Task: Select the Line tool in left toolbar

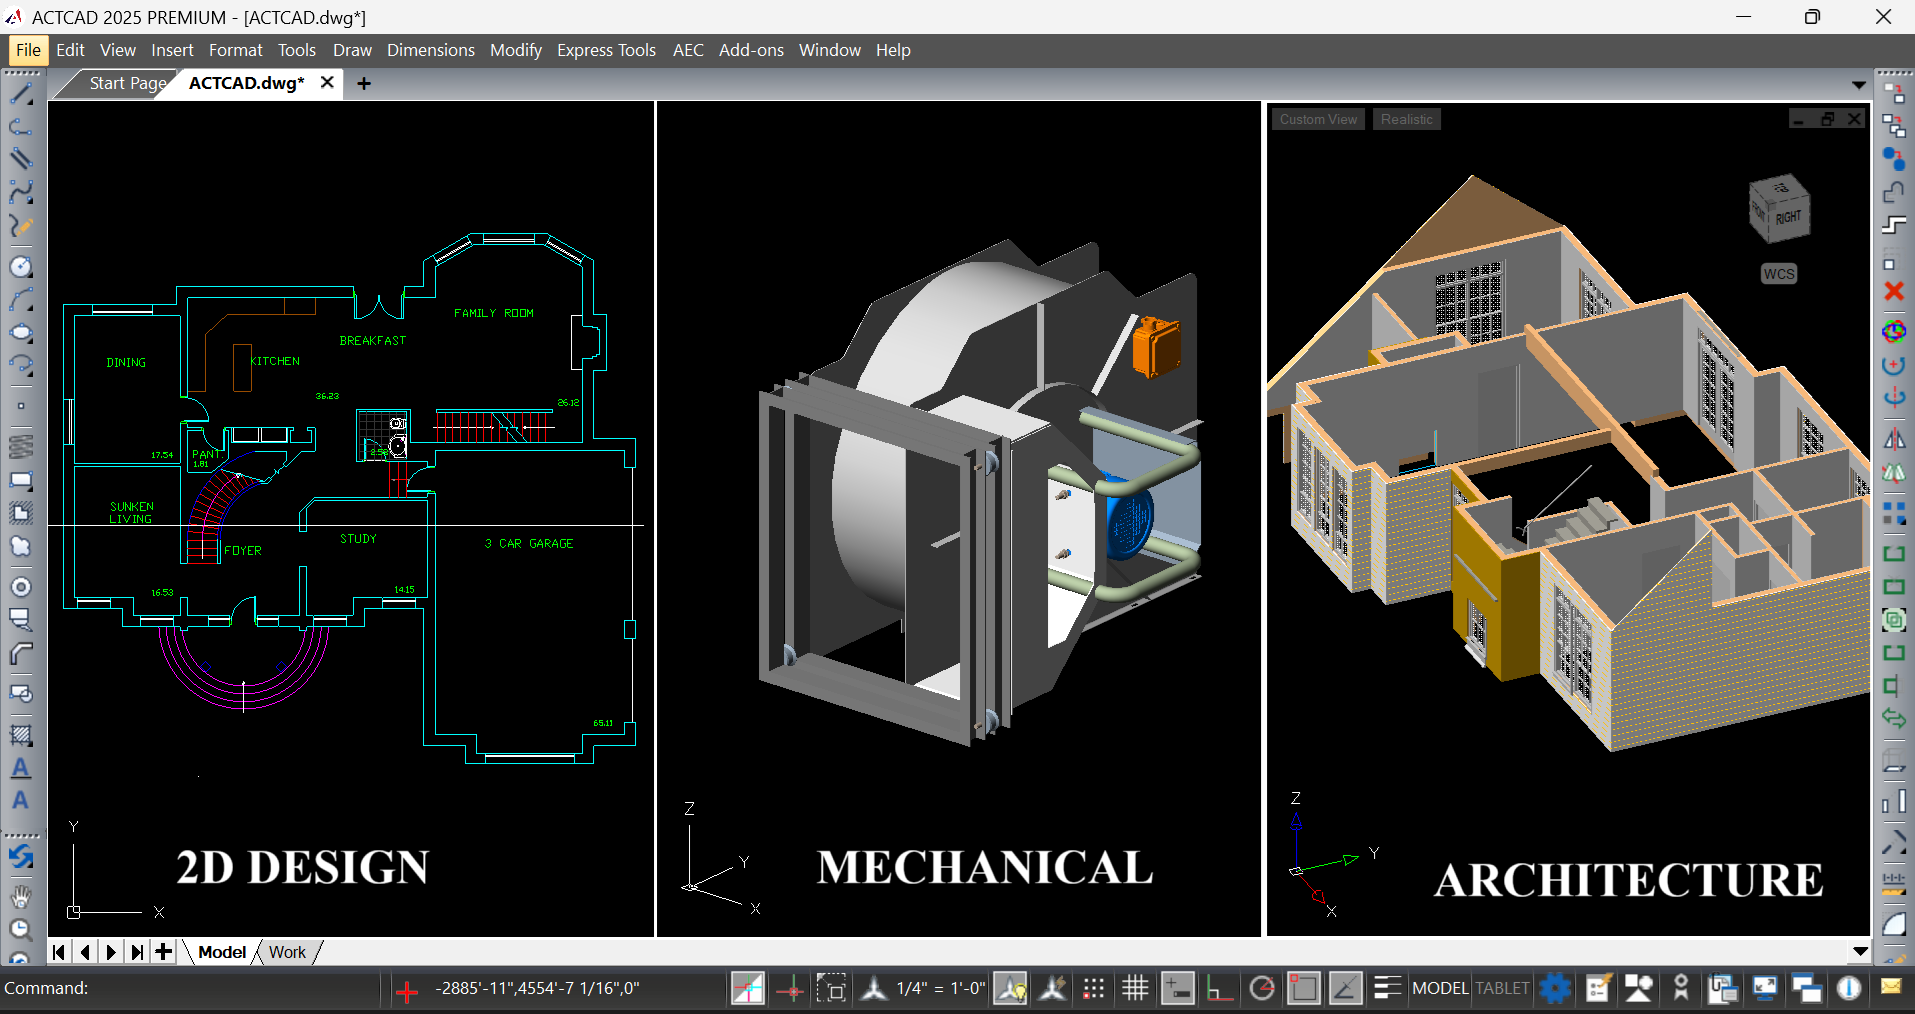Action: pos(21,94)
